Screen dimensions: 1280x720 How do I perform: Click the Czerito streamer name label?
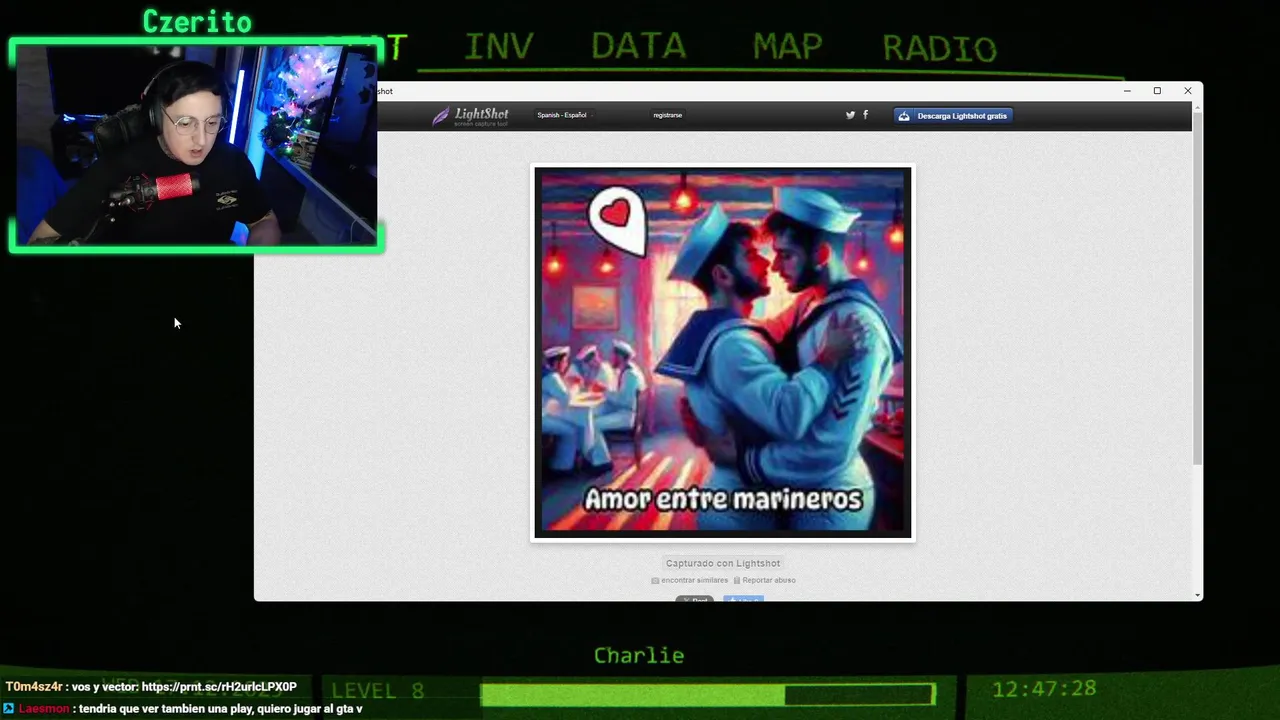click(197, 21)
